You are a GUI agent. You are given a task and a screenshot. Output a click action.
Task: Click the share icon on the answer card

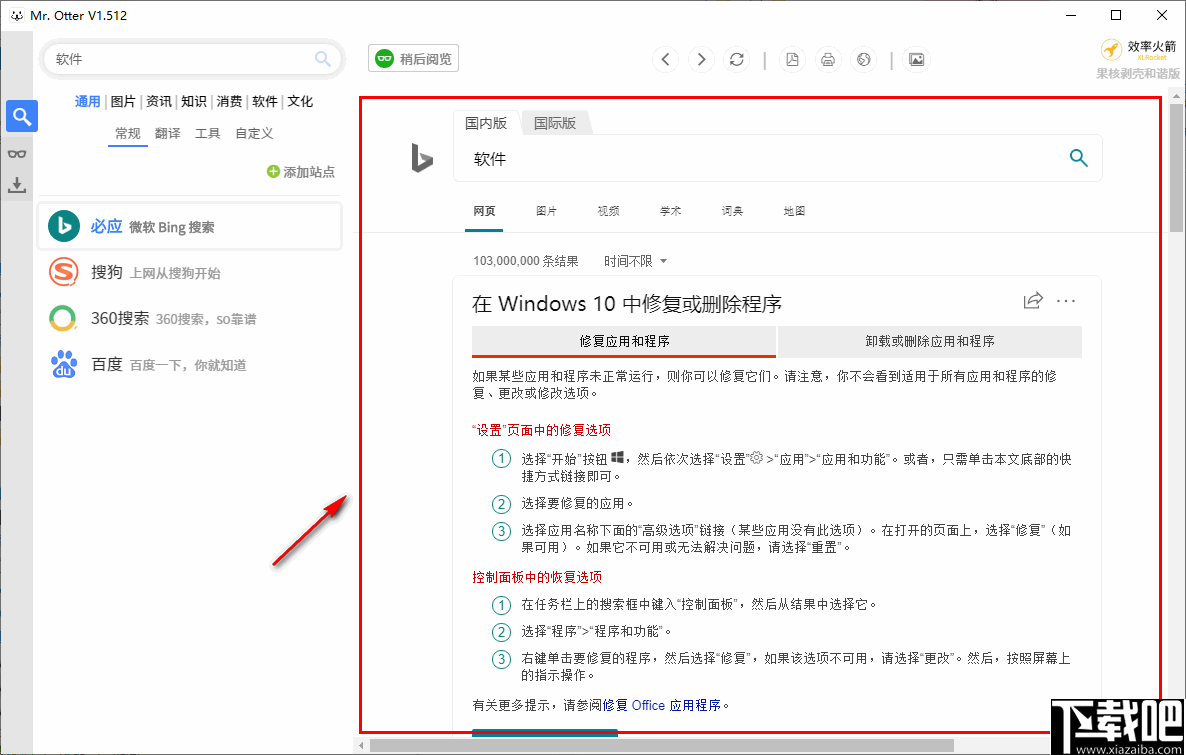pos(1033,300)
